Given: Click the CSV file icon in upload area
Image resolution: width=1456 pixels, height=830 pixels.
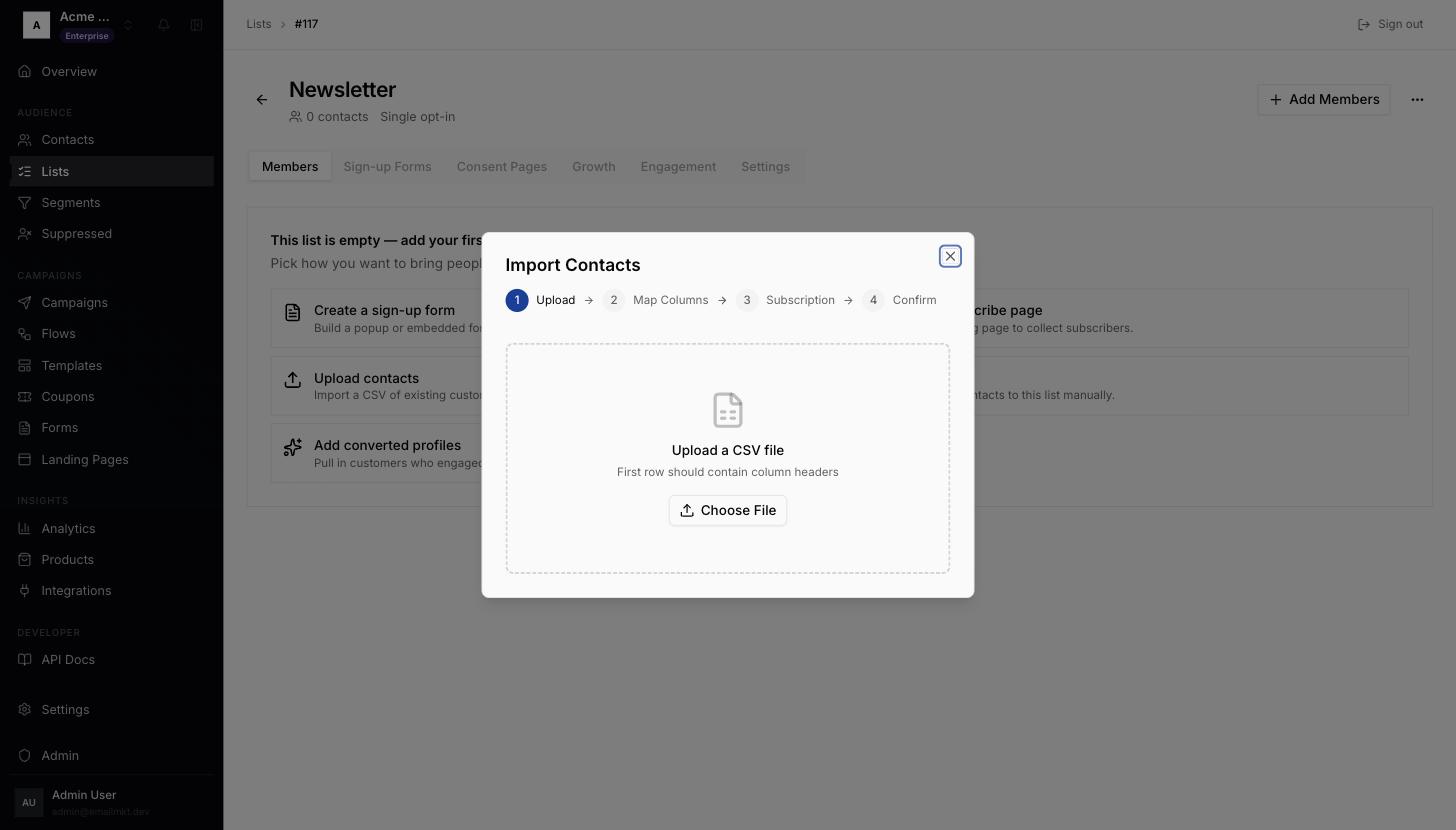Looking at the screenshot, I should (x=728, y=410).
